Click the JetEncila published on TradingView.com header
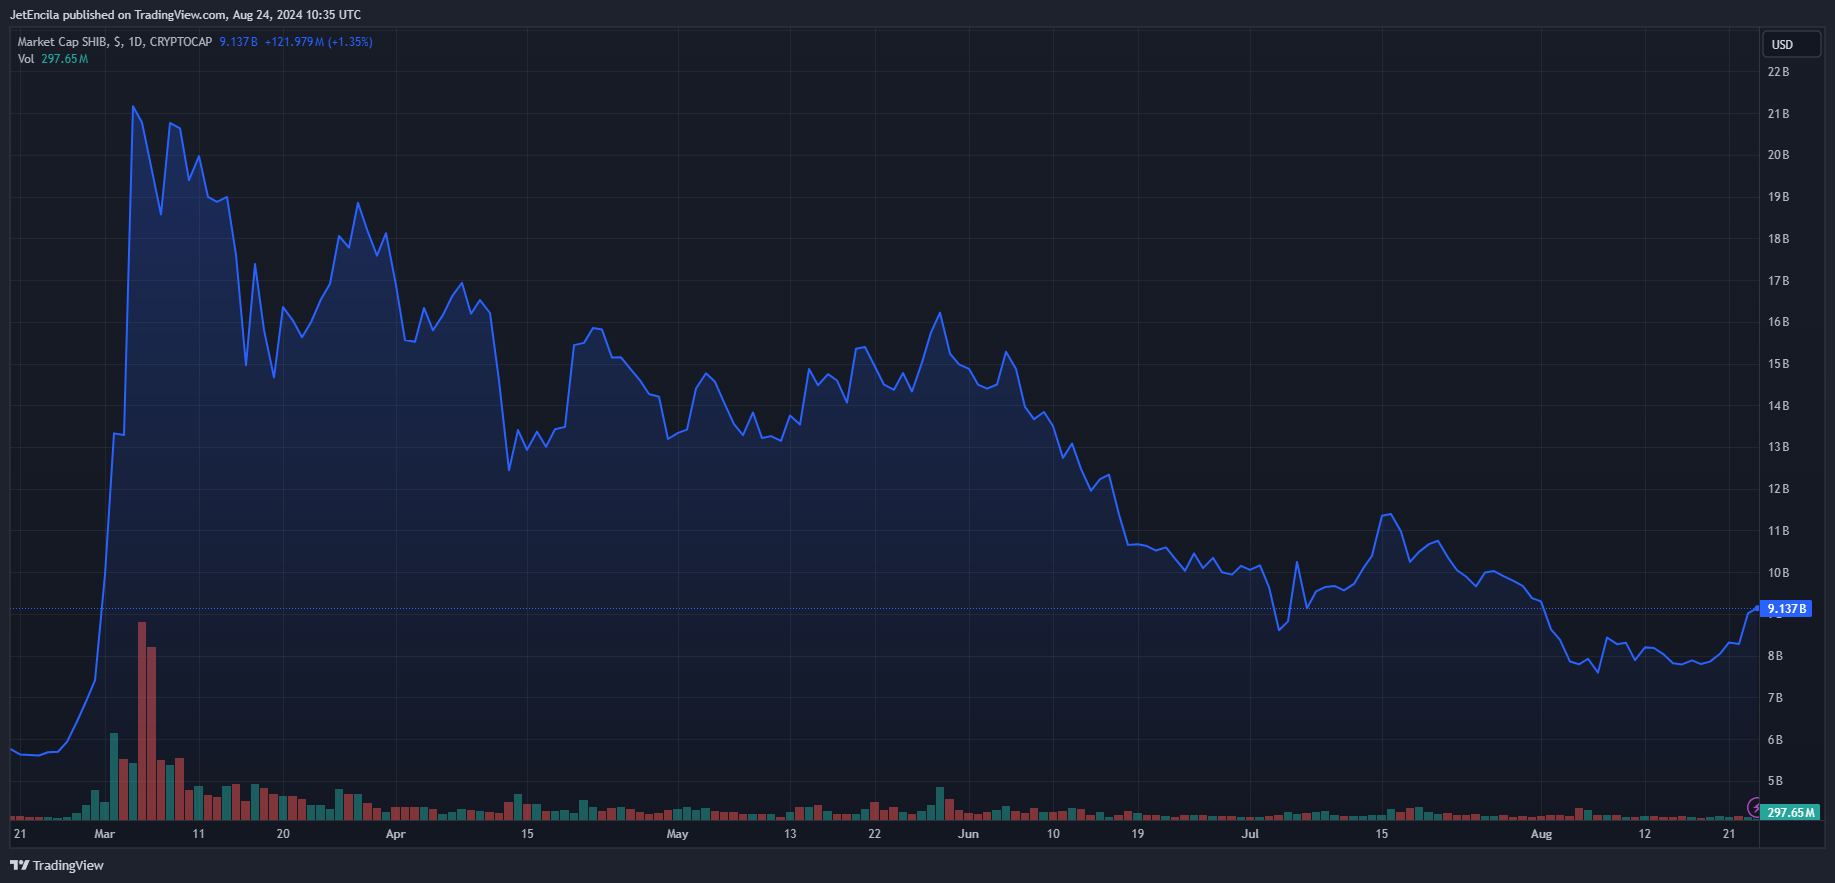 click(185, 15)
